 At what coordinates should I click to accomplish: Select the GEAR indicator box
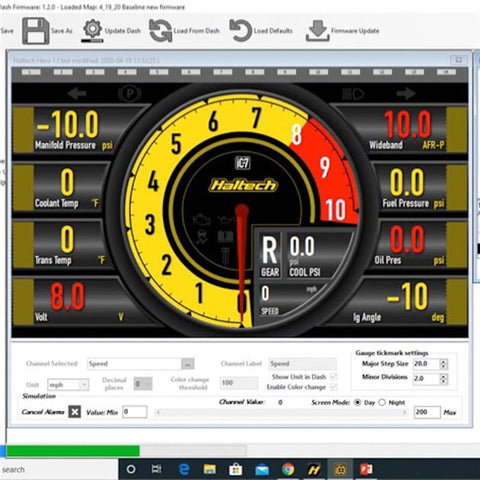[x=270, y=255]
